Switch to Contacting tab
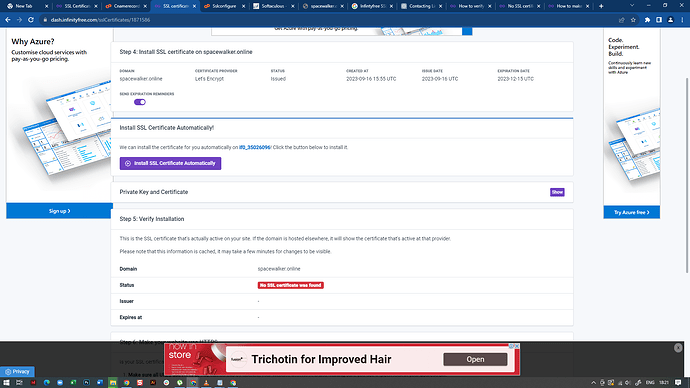The width and height of the screenshot is (690, 388). point(421,6)
